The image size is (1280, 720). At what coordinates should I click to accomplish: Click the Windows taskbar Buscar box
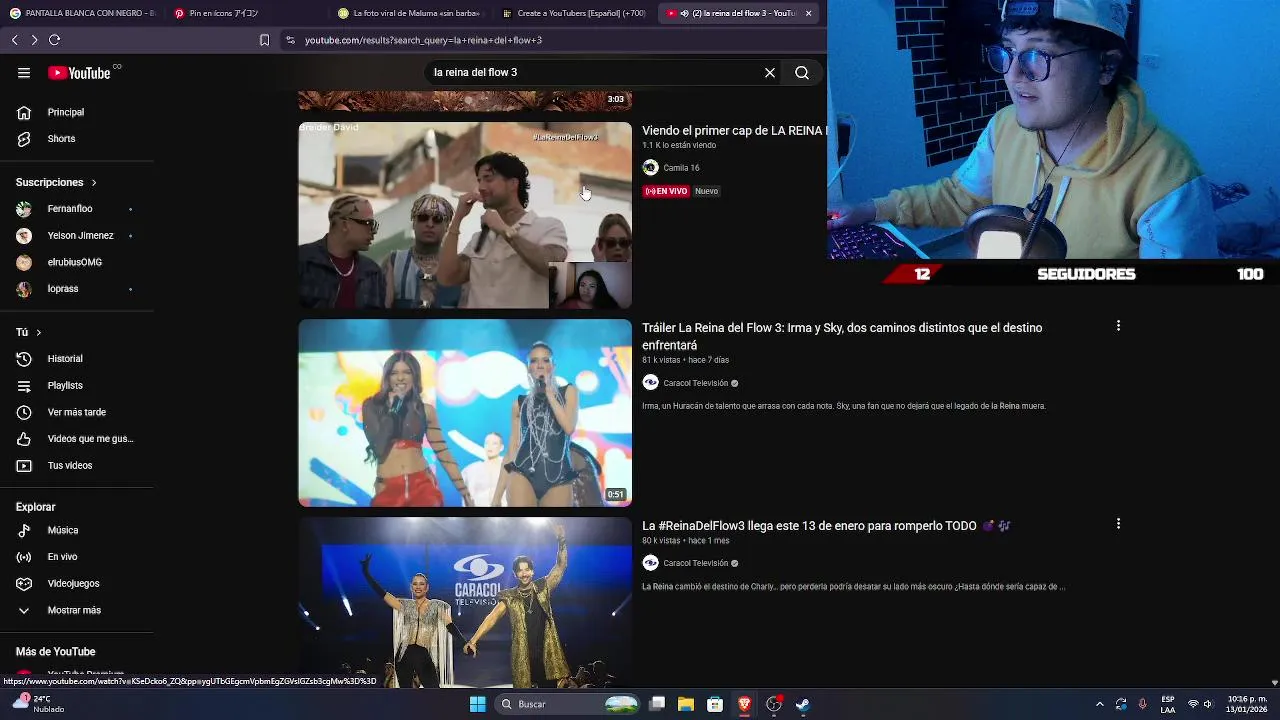click(568, 704)
